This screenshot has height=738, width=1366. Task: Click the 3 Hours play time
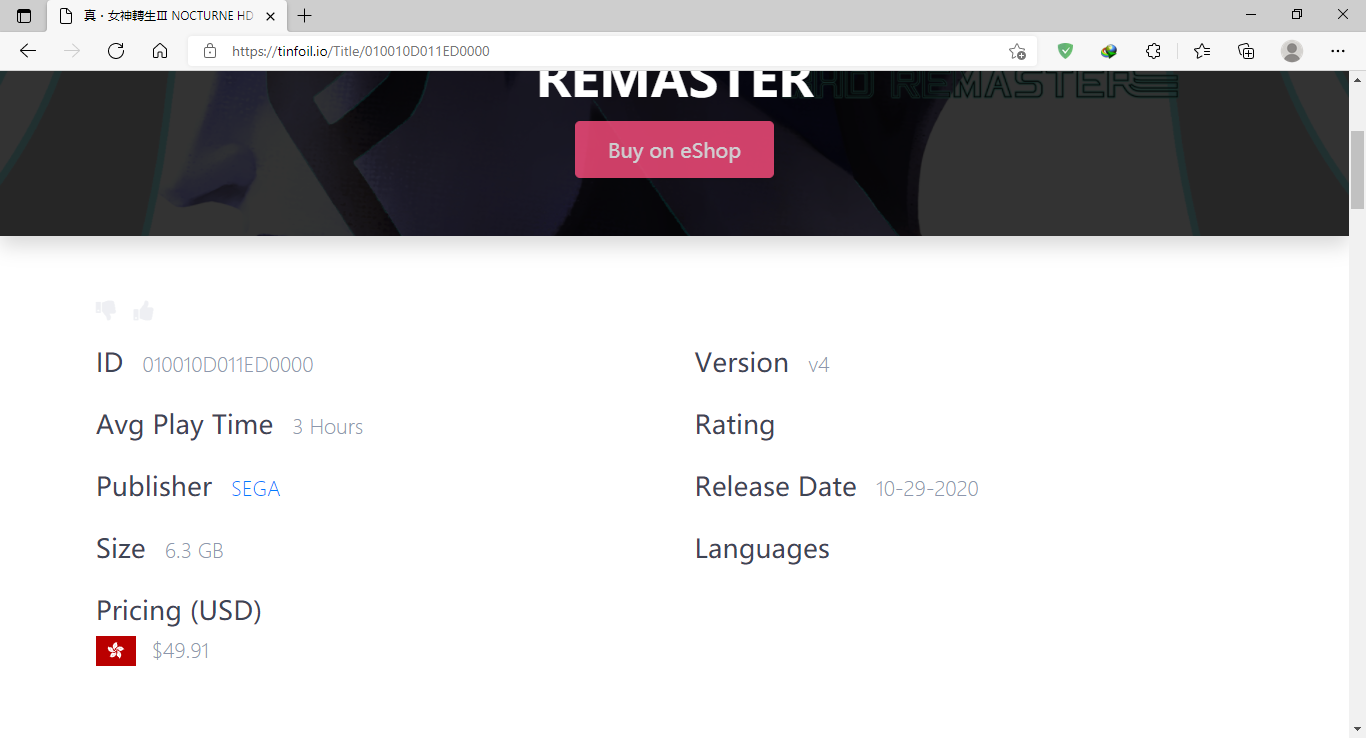(328, 427)
